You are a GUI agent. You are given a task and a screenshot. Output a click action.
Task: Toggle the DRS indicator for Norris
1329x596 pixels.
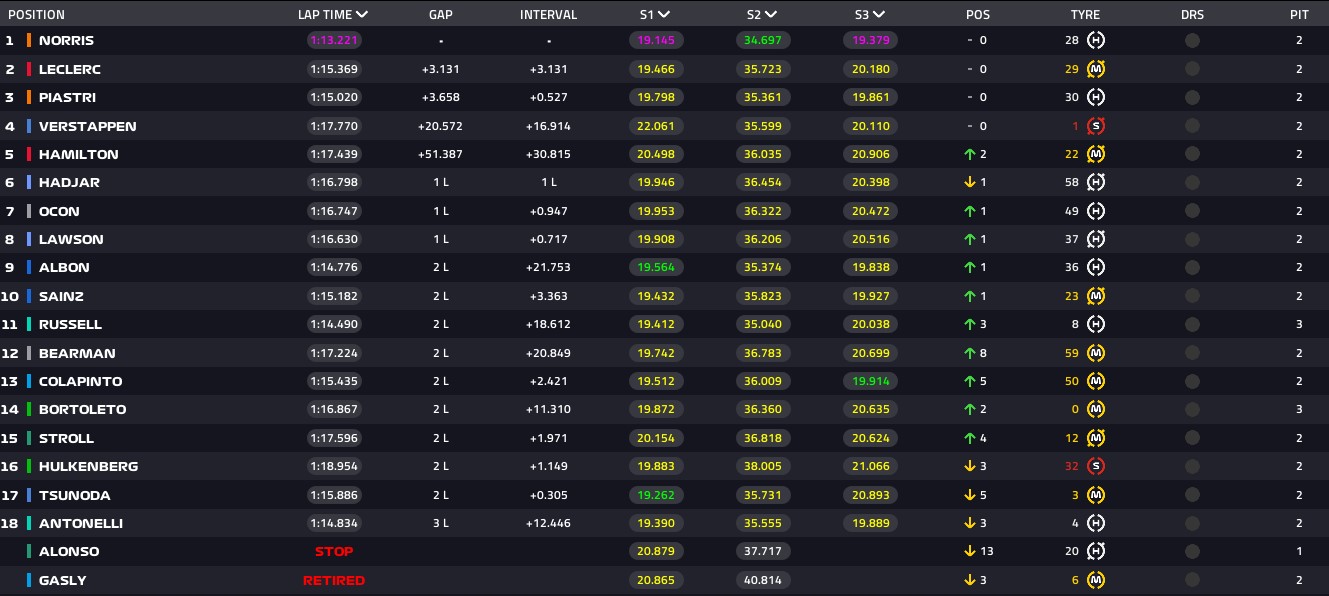coord(1192,41)
